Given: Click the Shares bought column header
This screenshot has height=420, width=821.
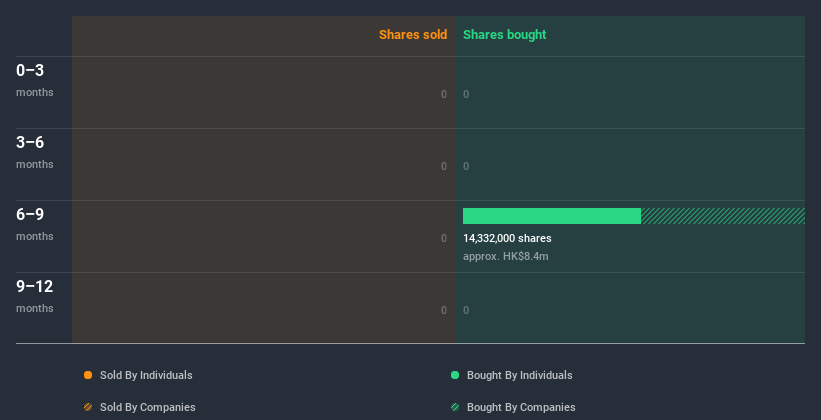Looking at the screenshot, I should (505, 35).
